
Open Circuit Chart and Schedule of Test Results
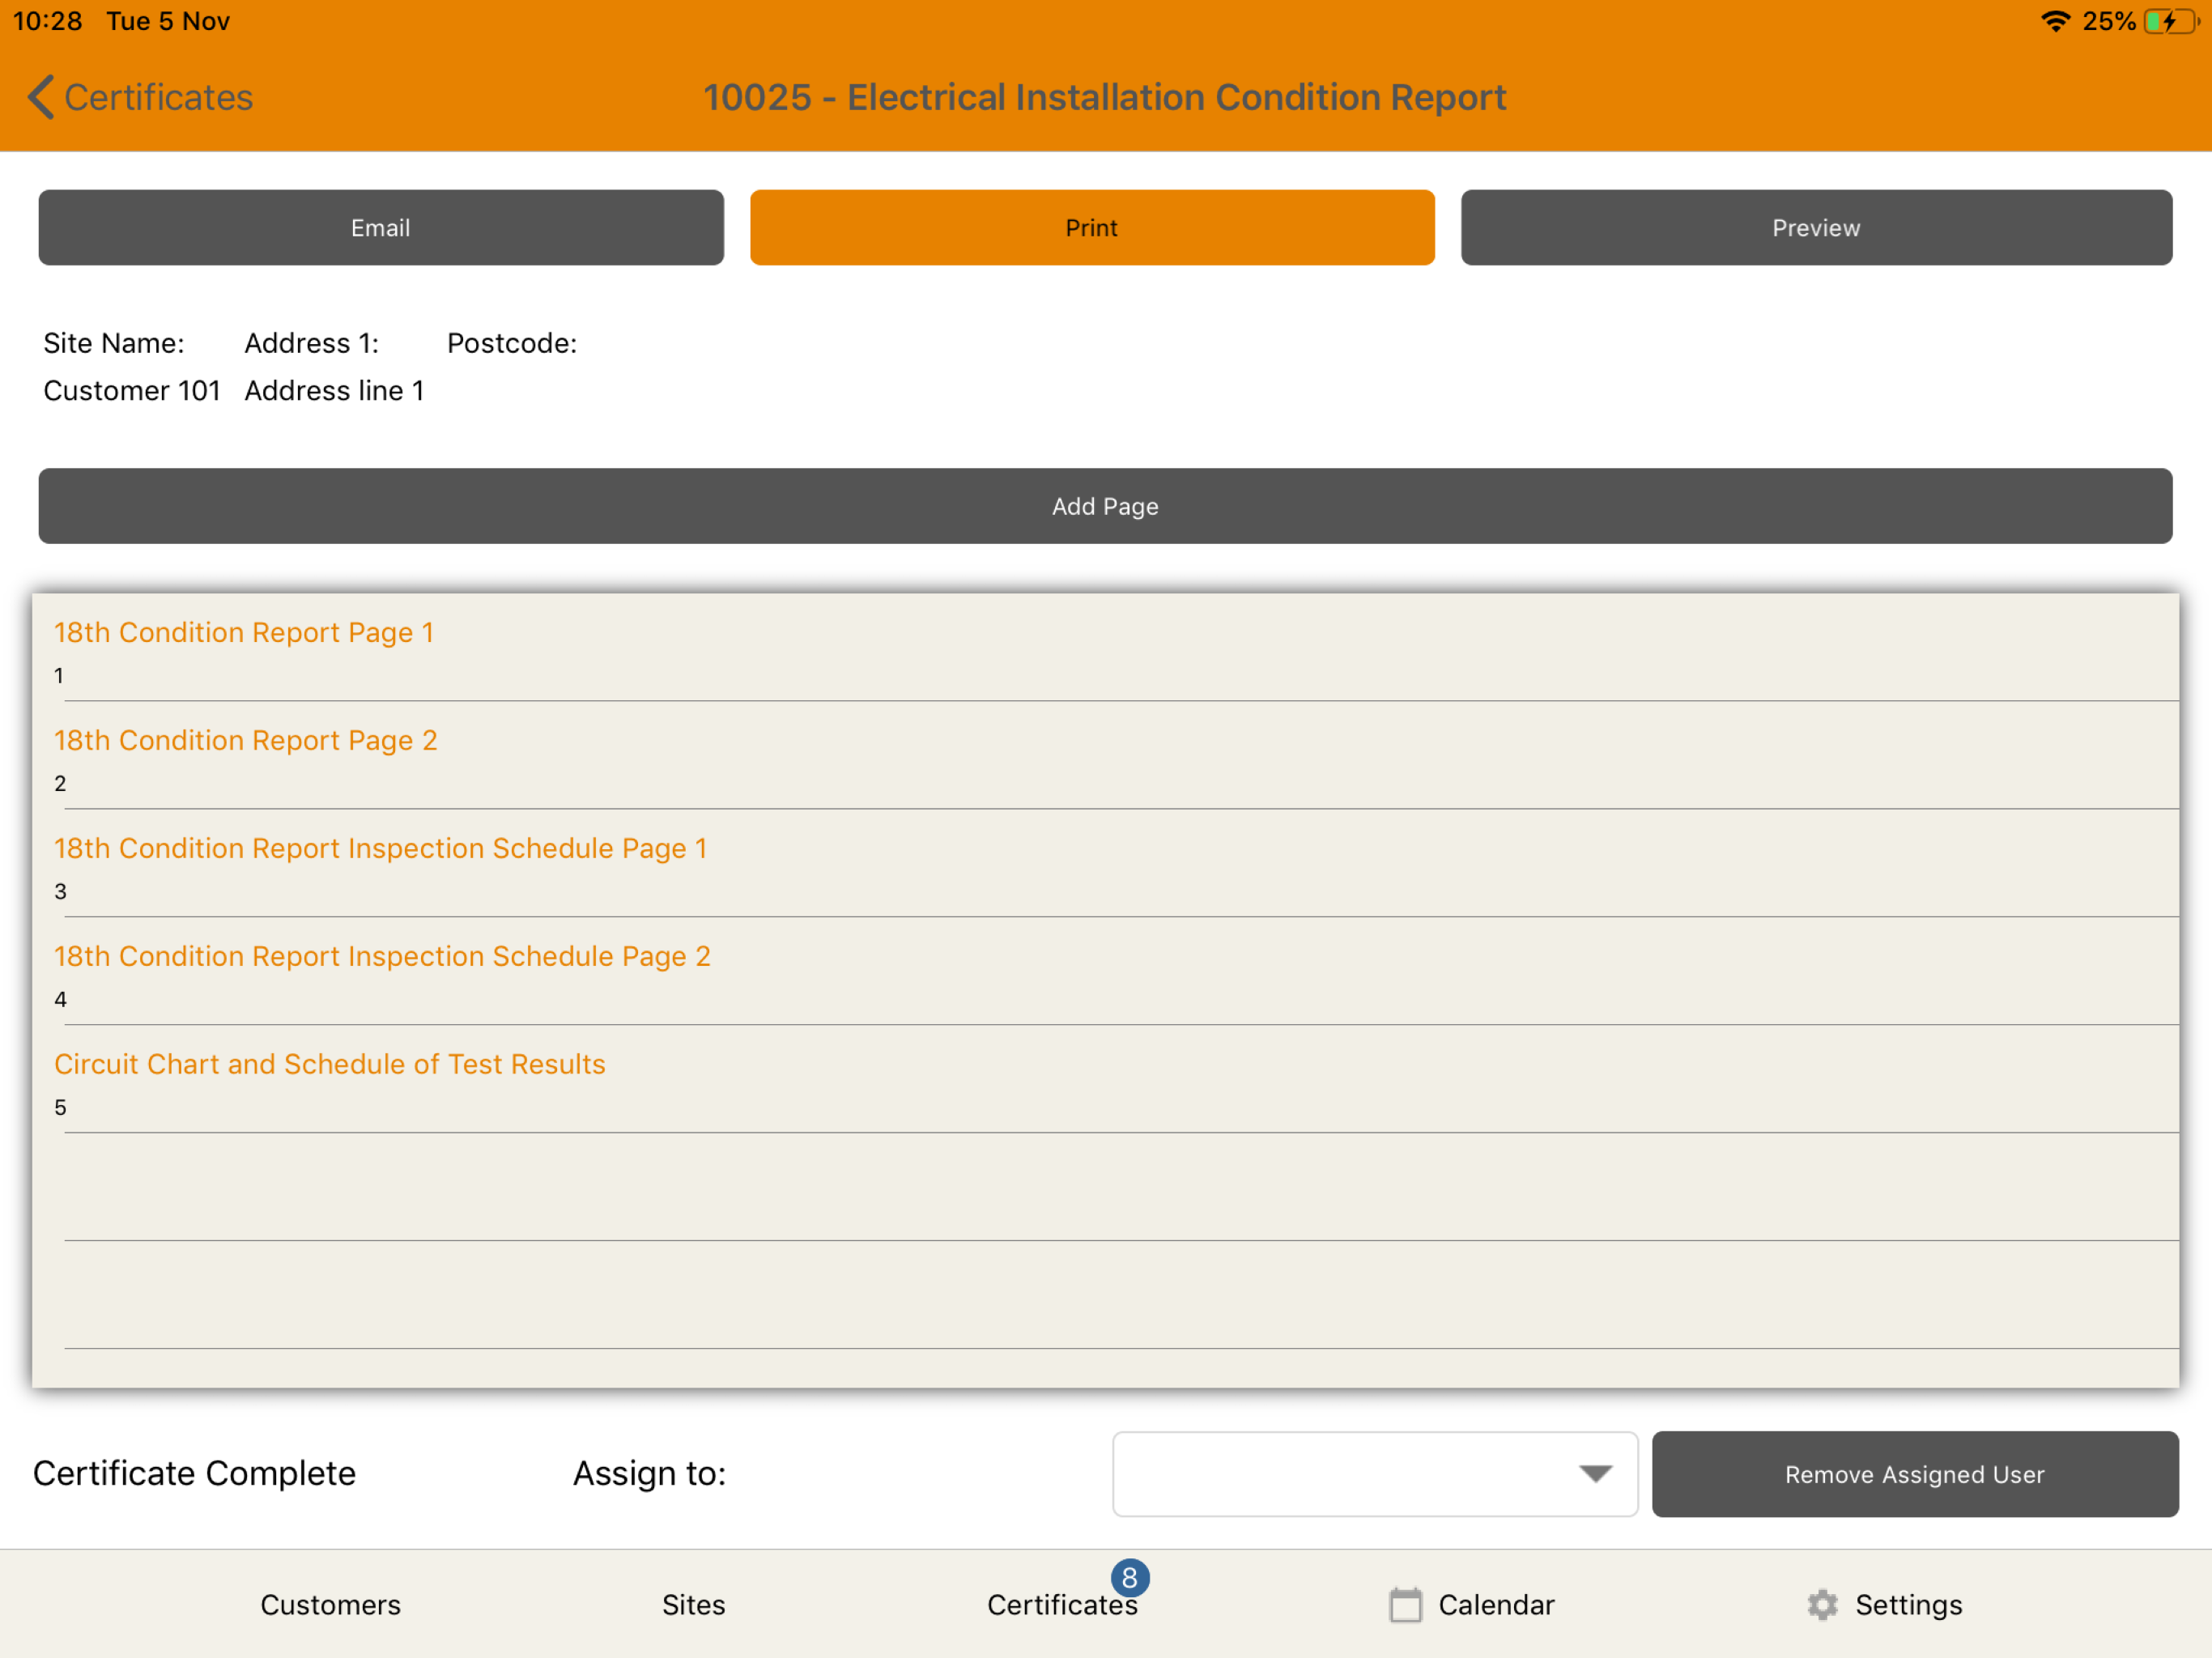pyautogui.click(x=1105, y=1080)
